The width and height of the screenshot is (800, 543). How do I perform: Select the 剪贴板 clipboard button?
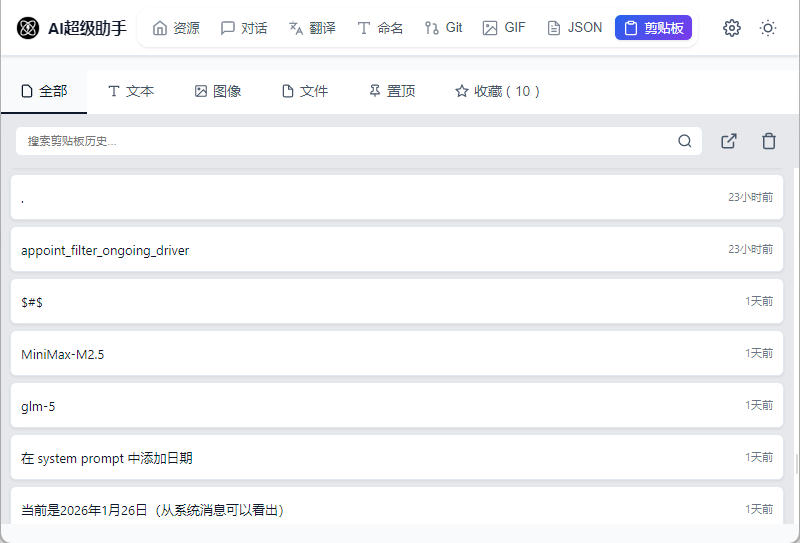[653, 28]
